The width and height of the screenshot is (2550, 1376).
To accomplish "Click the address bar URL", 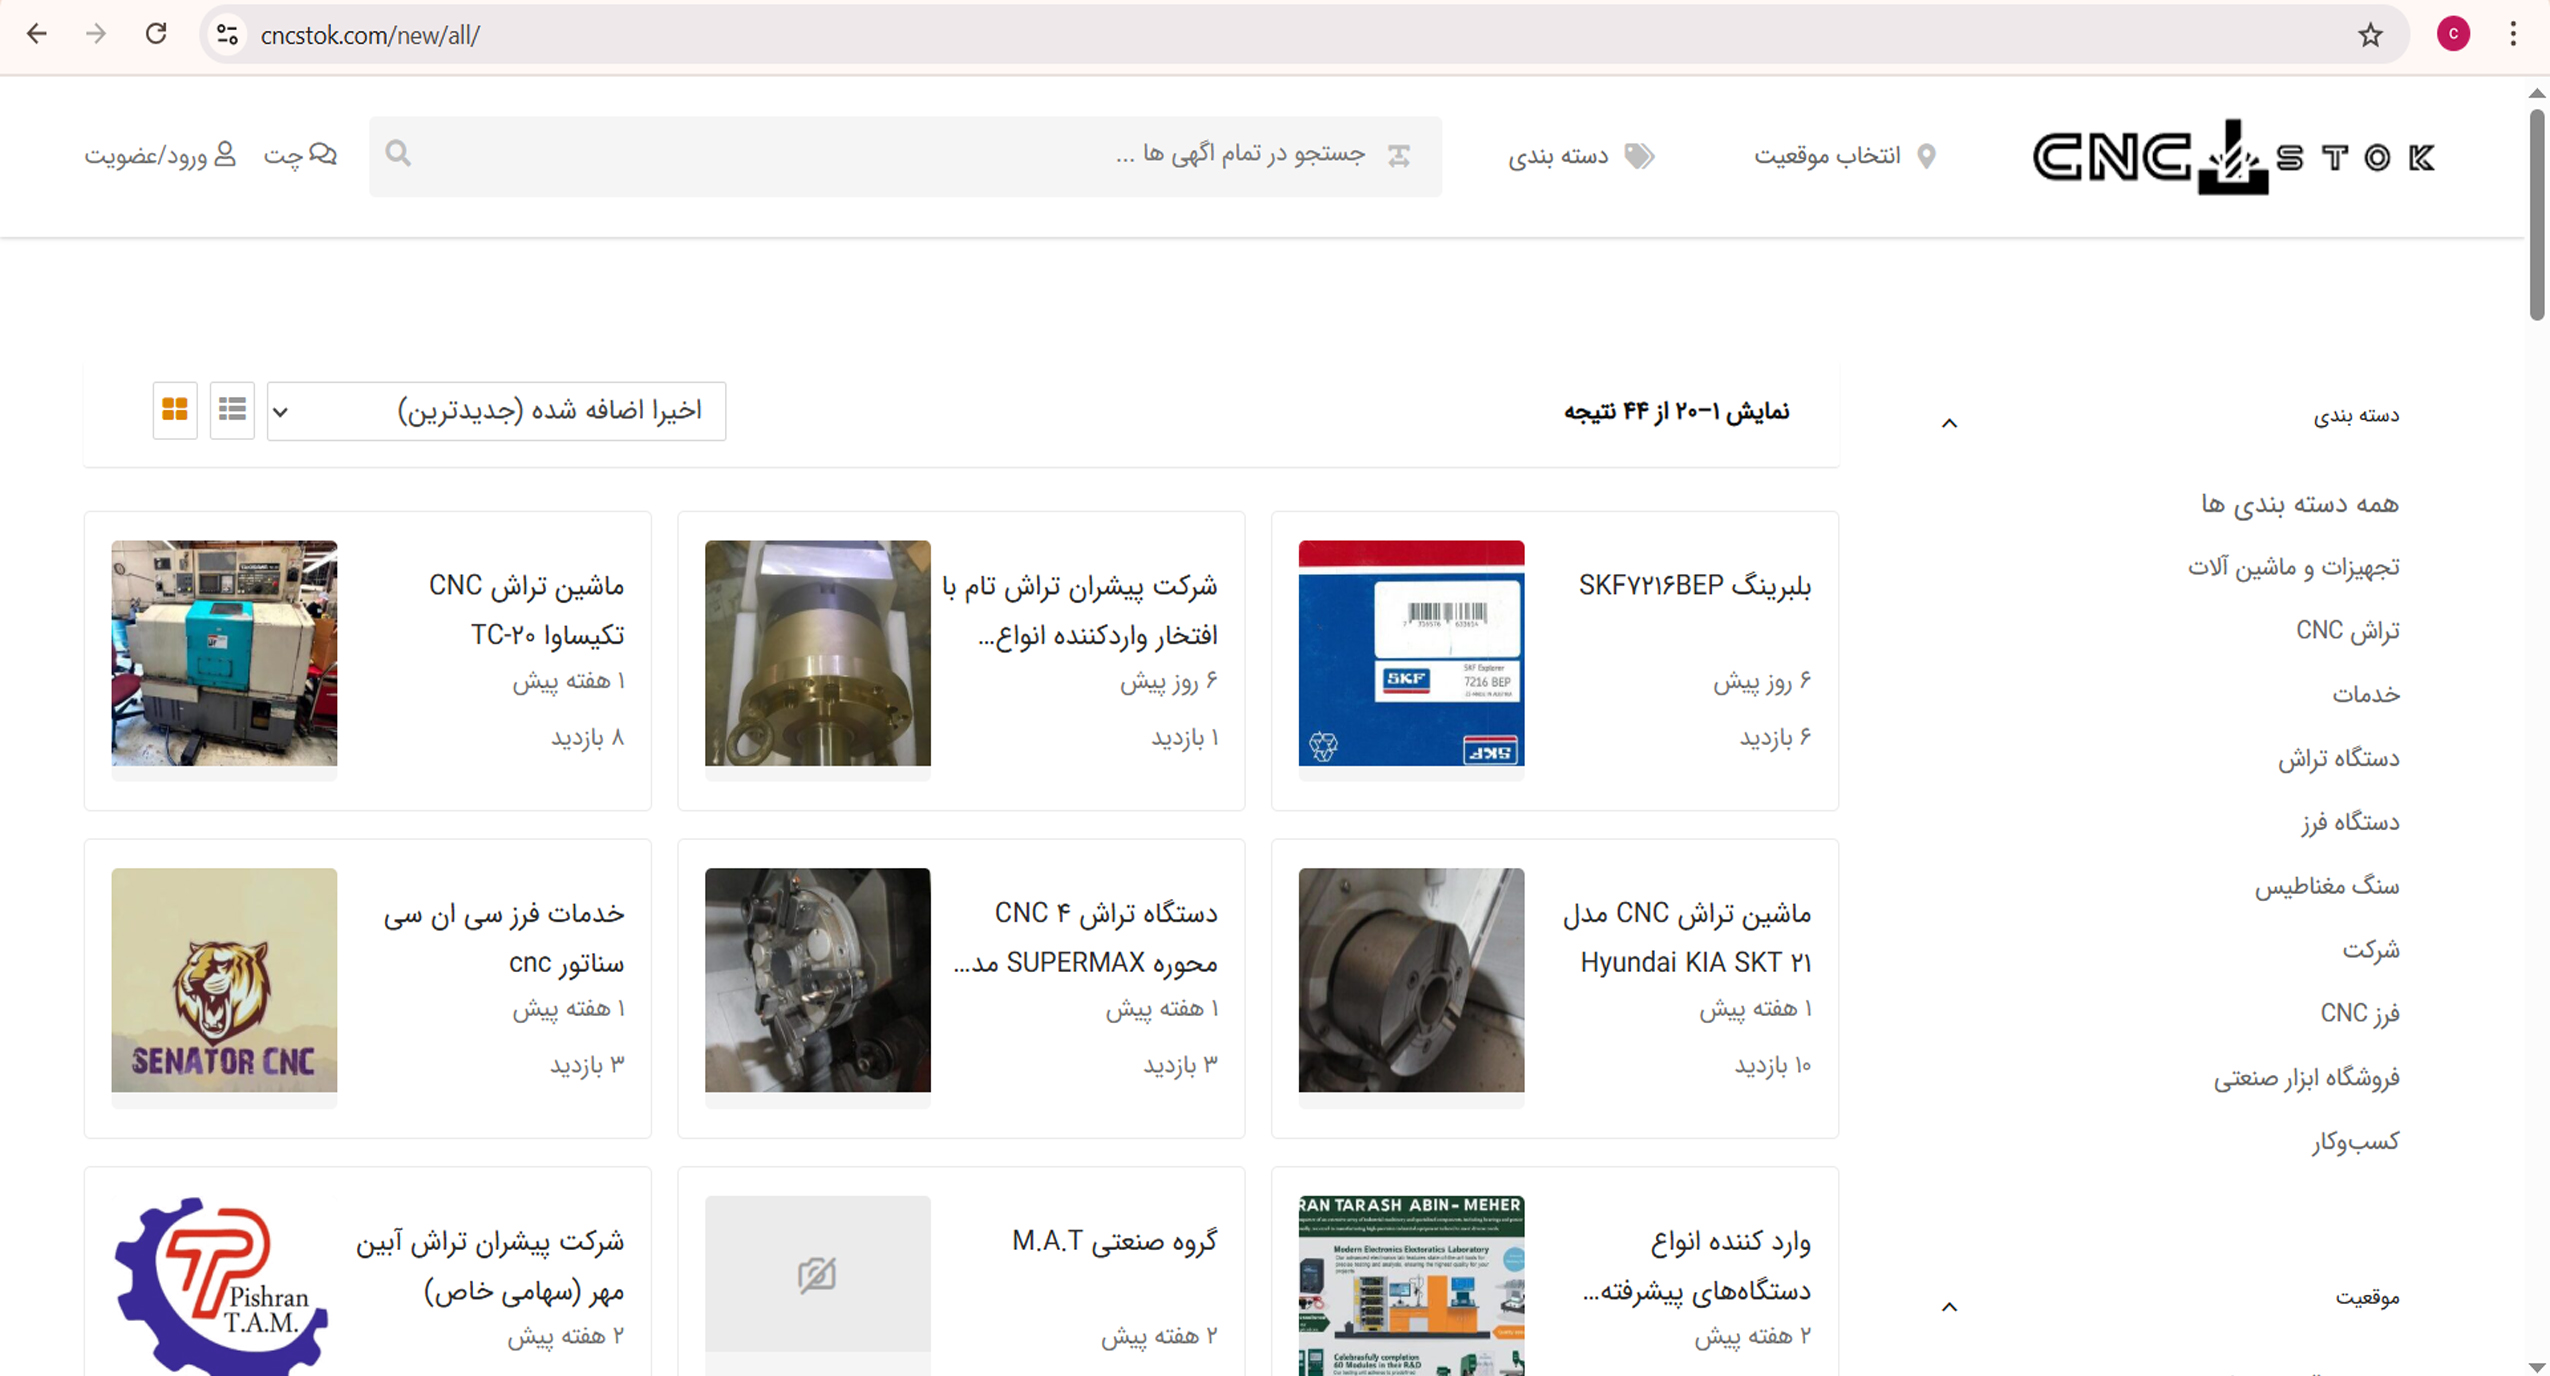I will (370, 35).
